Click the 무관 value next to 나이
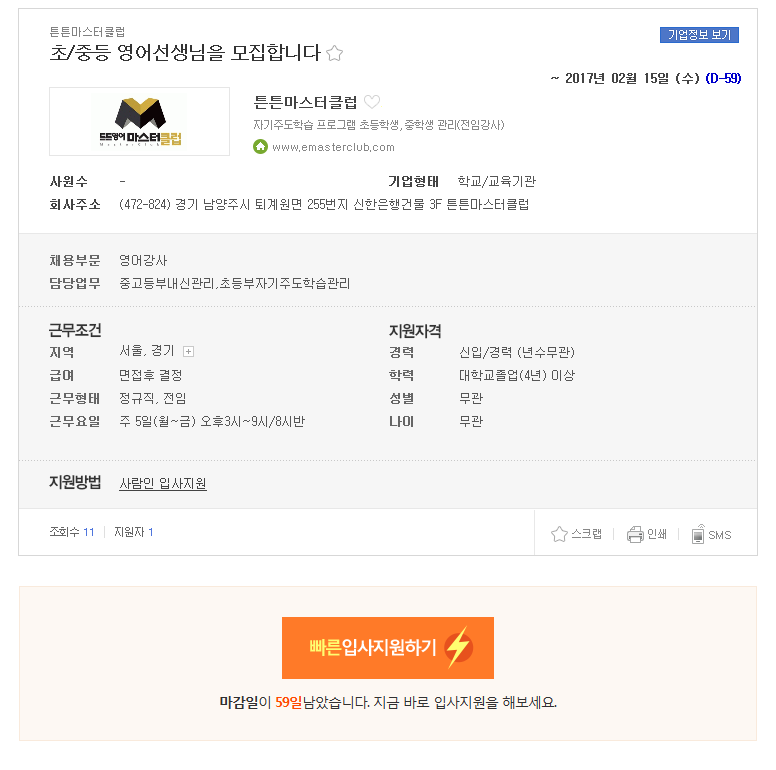This screenshot has width=776, height=770. 471,422
